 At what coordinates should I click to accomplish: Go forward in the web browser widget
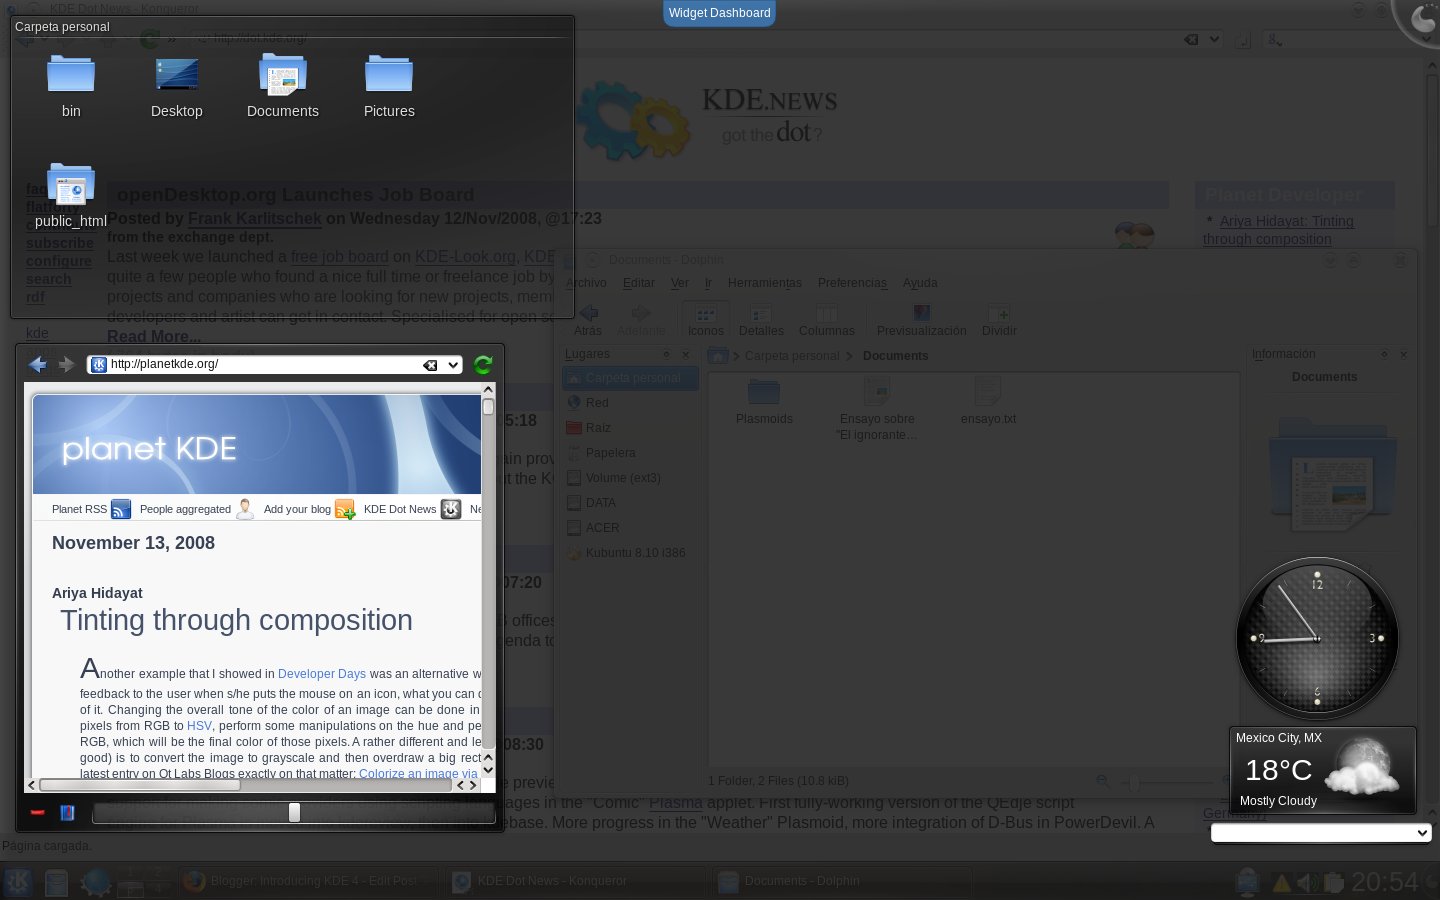point(67,365)
